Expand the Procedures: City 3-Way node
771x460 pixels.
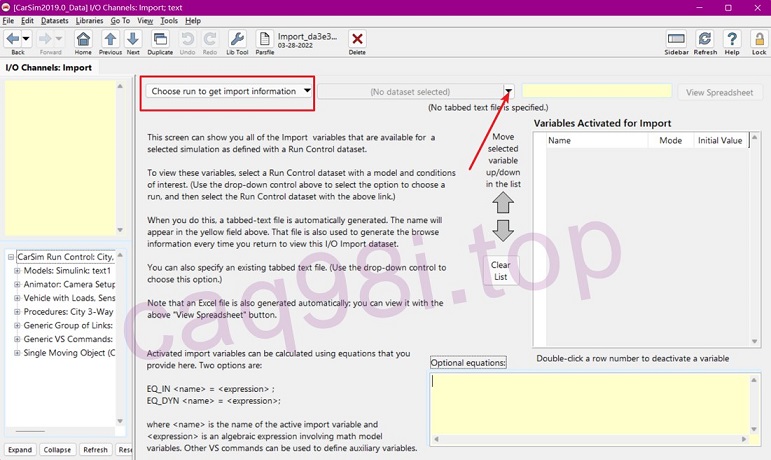[17, 312]
